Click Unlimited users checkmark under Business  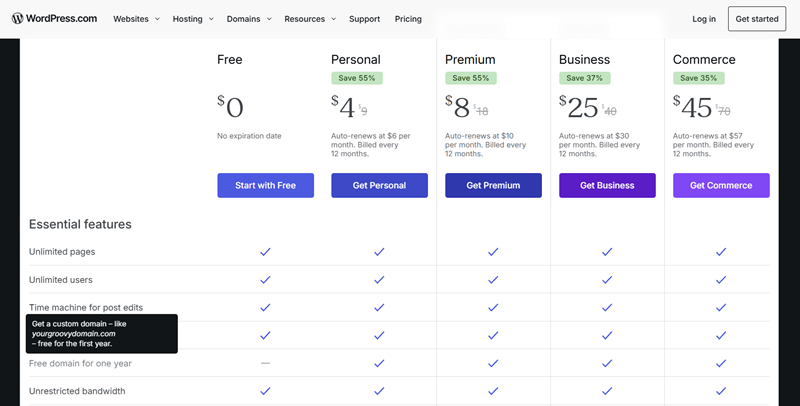(x=607, y=280)
